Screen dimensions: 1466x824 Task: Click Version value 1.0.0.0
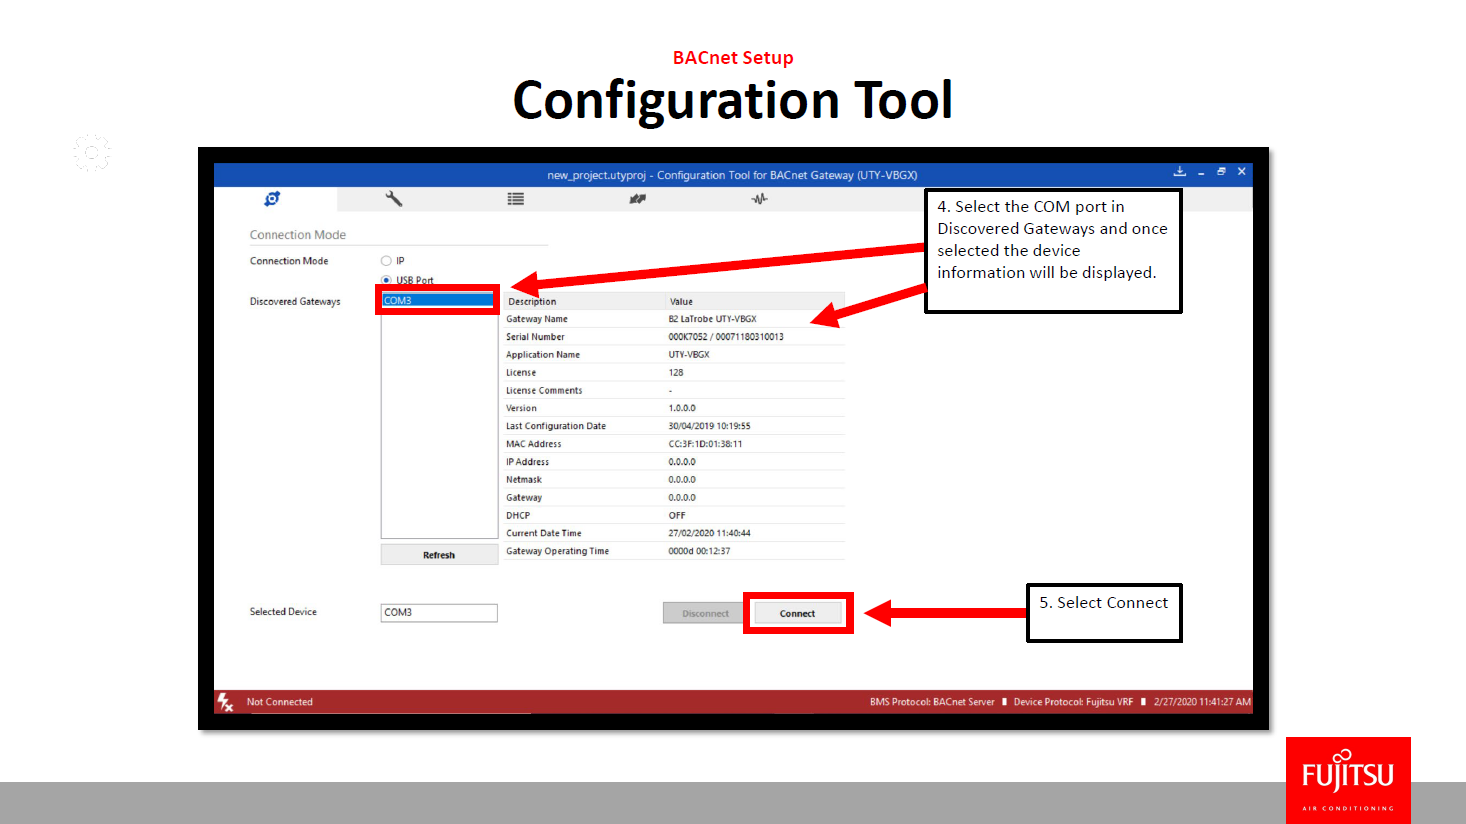coord(682,408)
